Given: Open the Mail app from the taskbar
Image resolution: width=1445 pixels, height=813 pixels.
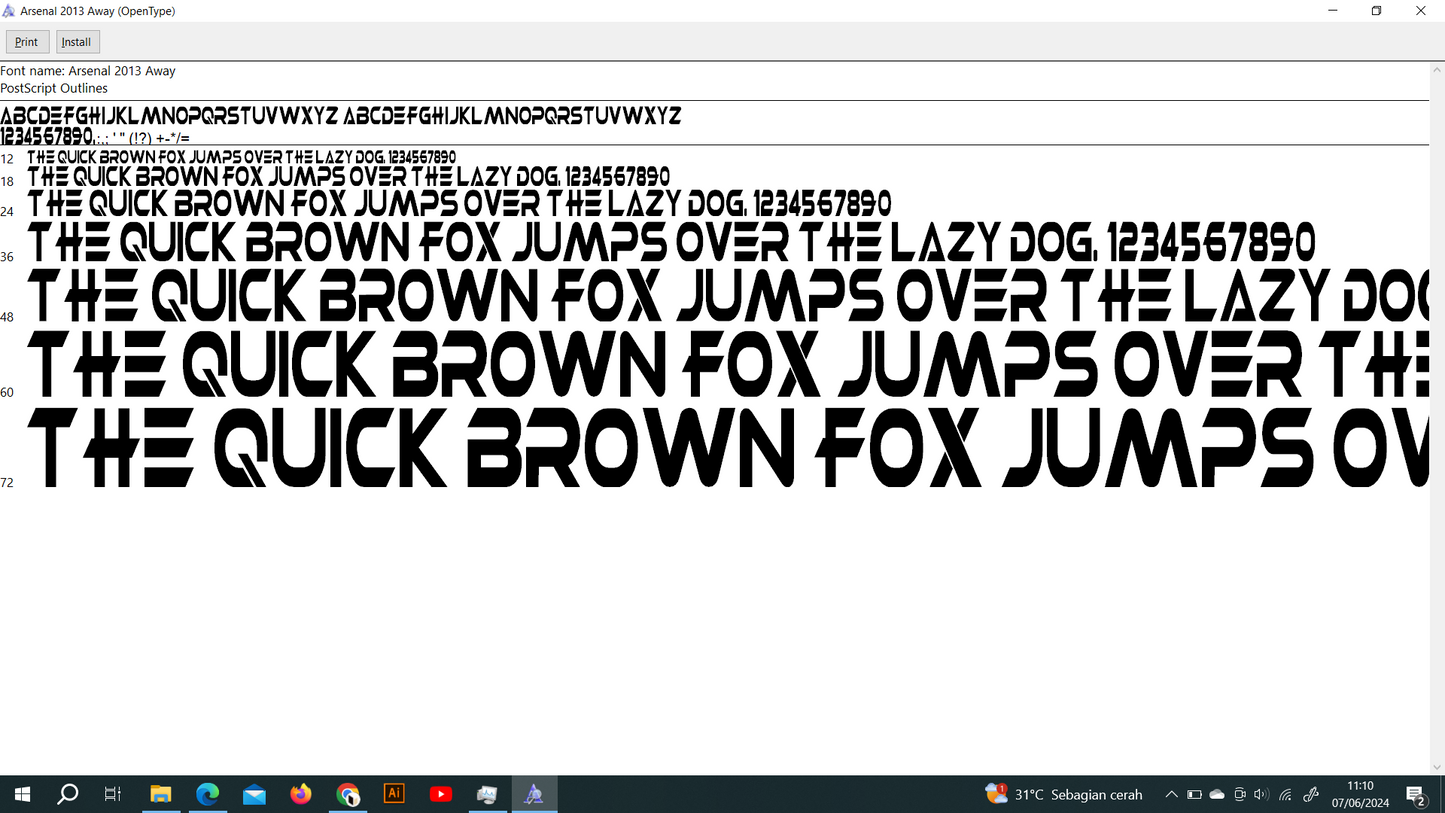Looking at the screenshot, I should (254, 795).
